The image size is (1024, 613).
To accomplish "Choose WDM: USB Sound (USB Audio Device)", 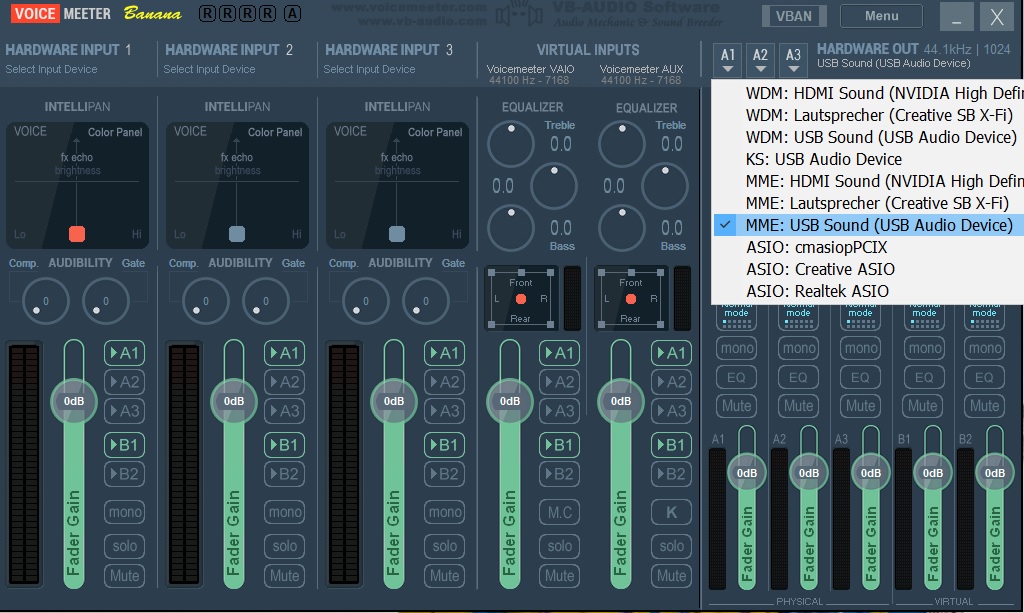I will pyautogui.click(x=869, y=138).
